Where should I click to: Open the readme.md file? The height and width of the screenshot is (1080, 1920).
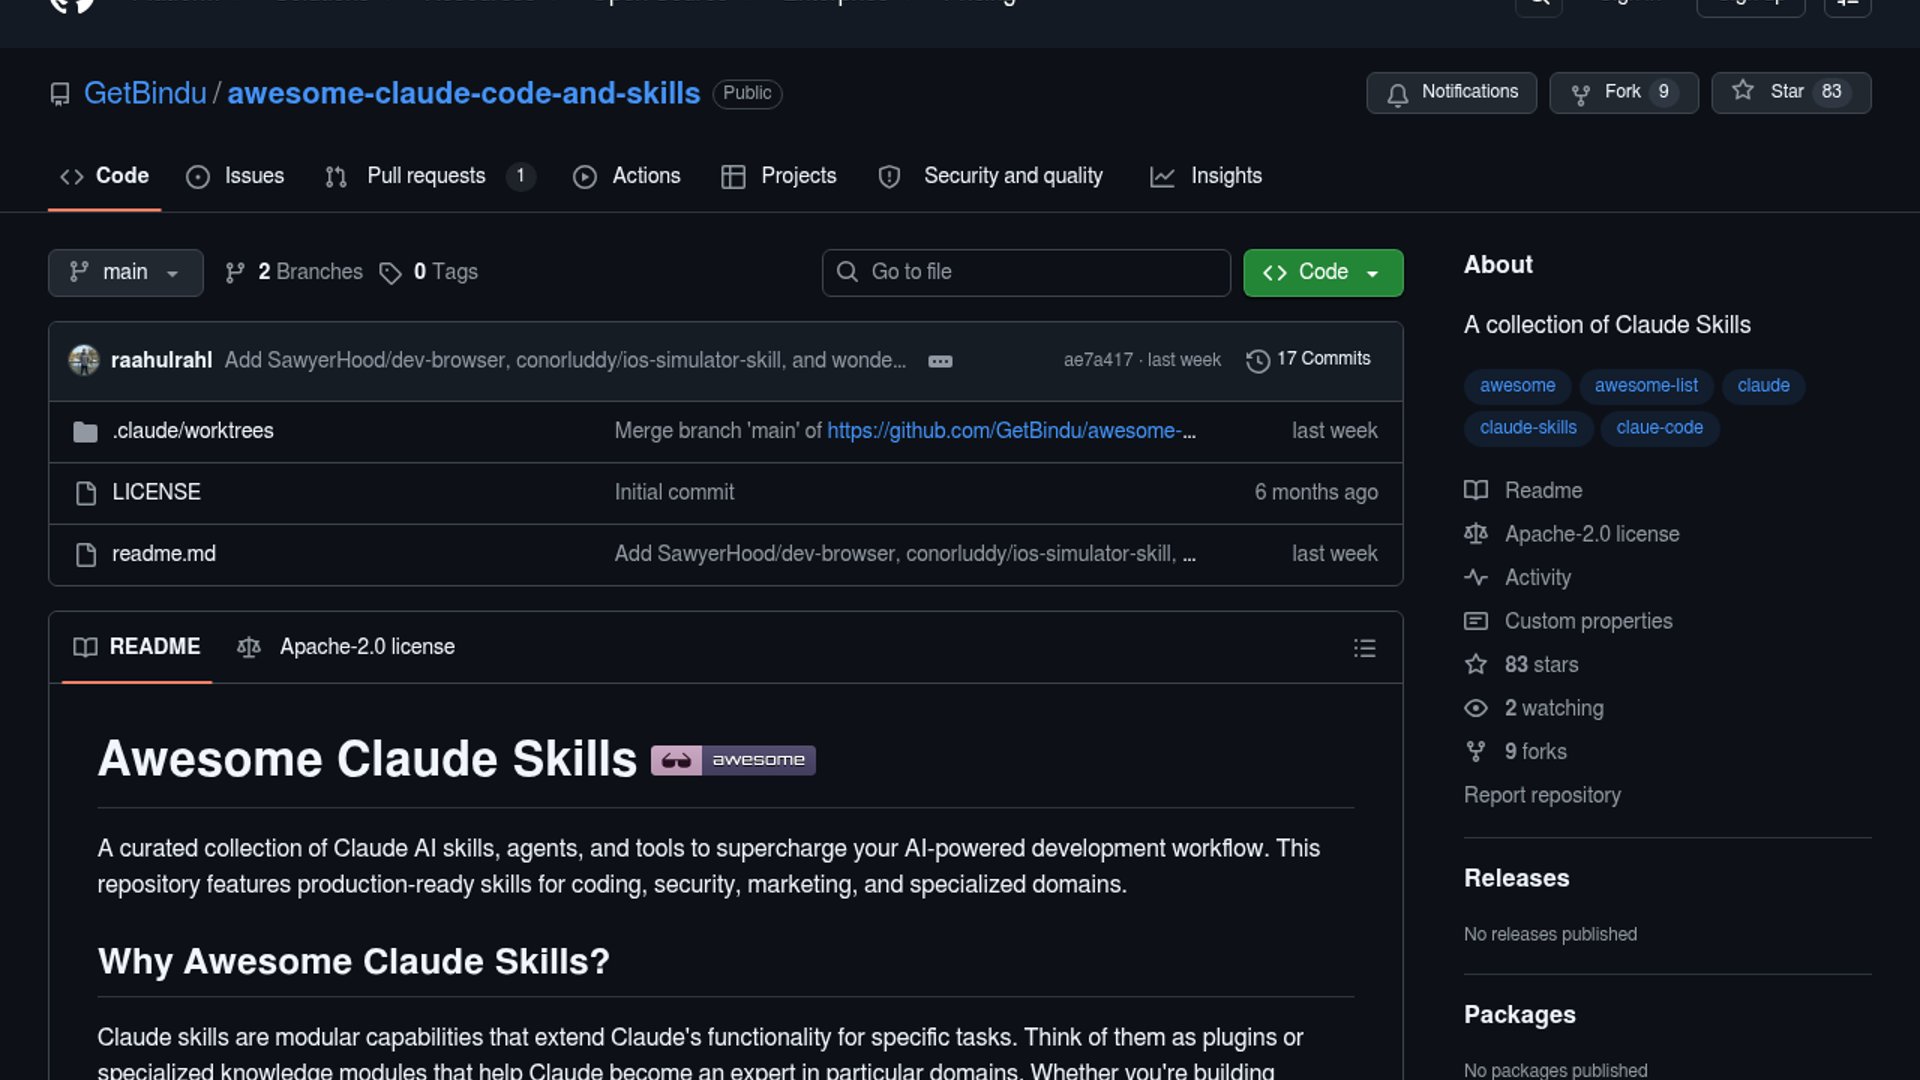coord(163,554)
